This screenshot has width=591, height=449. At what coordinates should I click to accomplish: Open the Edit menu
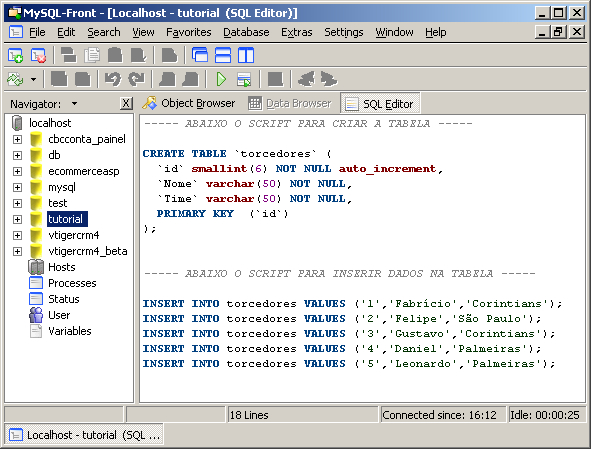click(66, 32)
